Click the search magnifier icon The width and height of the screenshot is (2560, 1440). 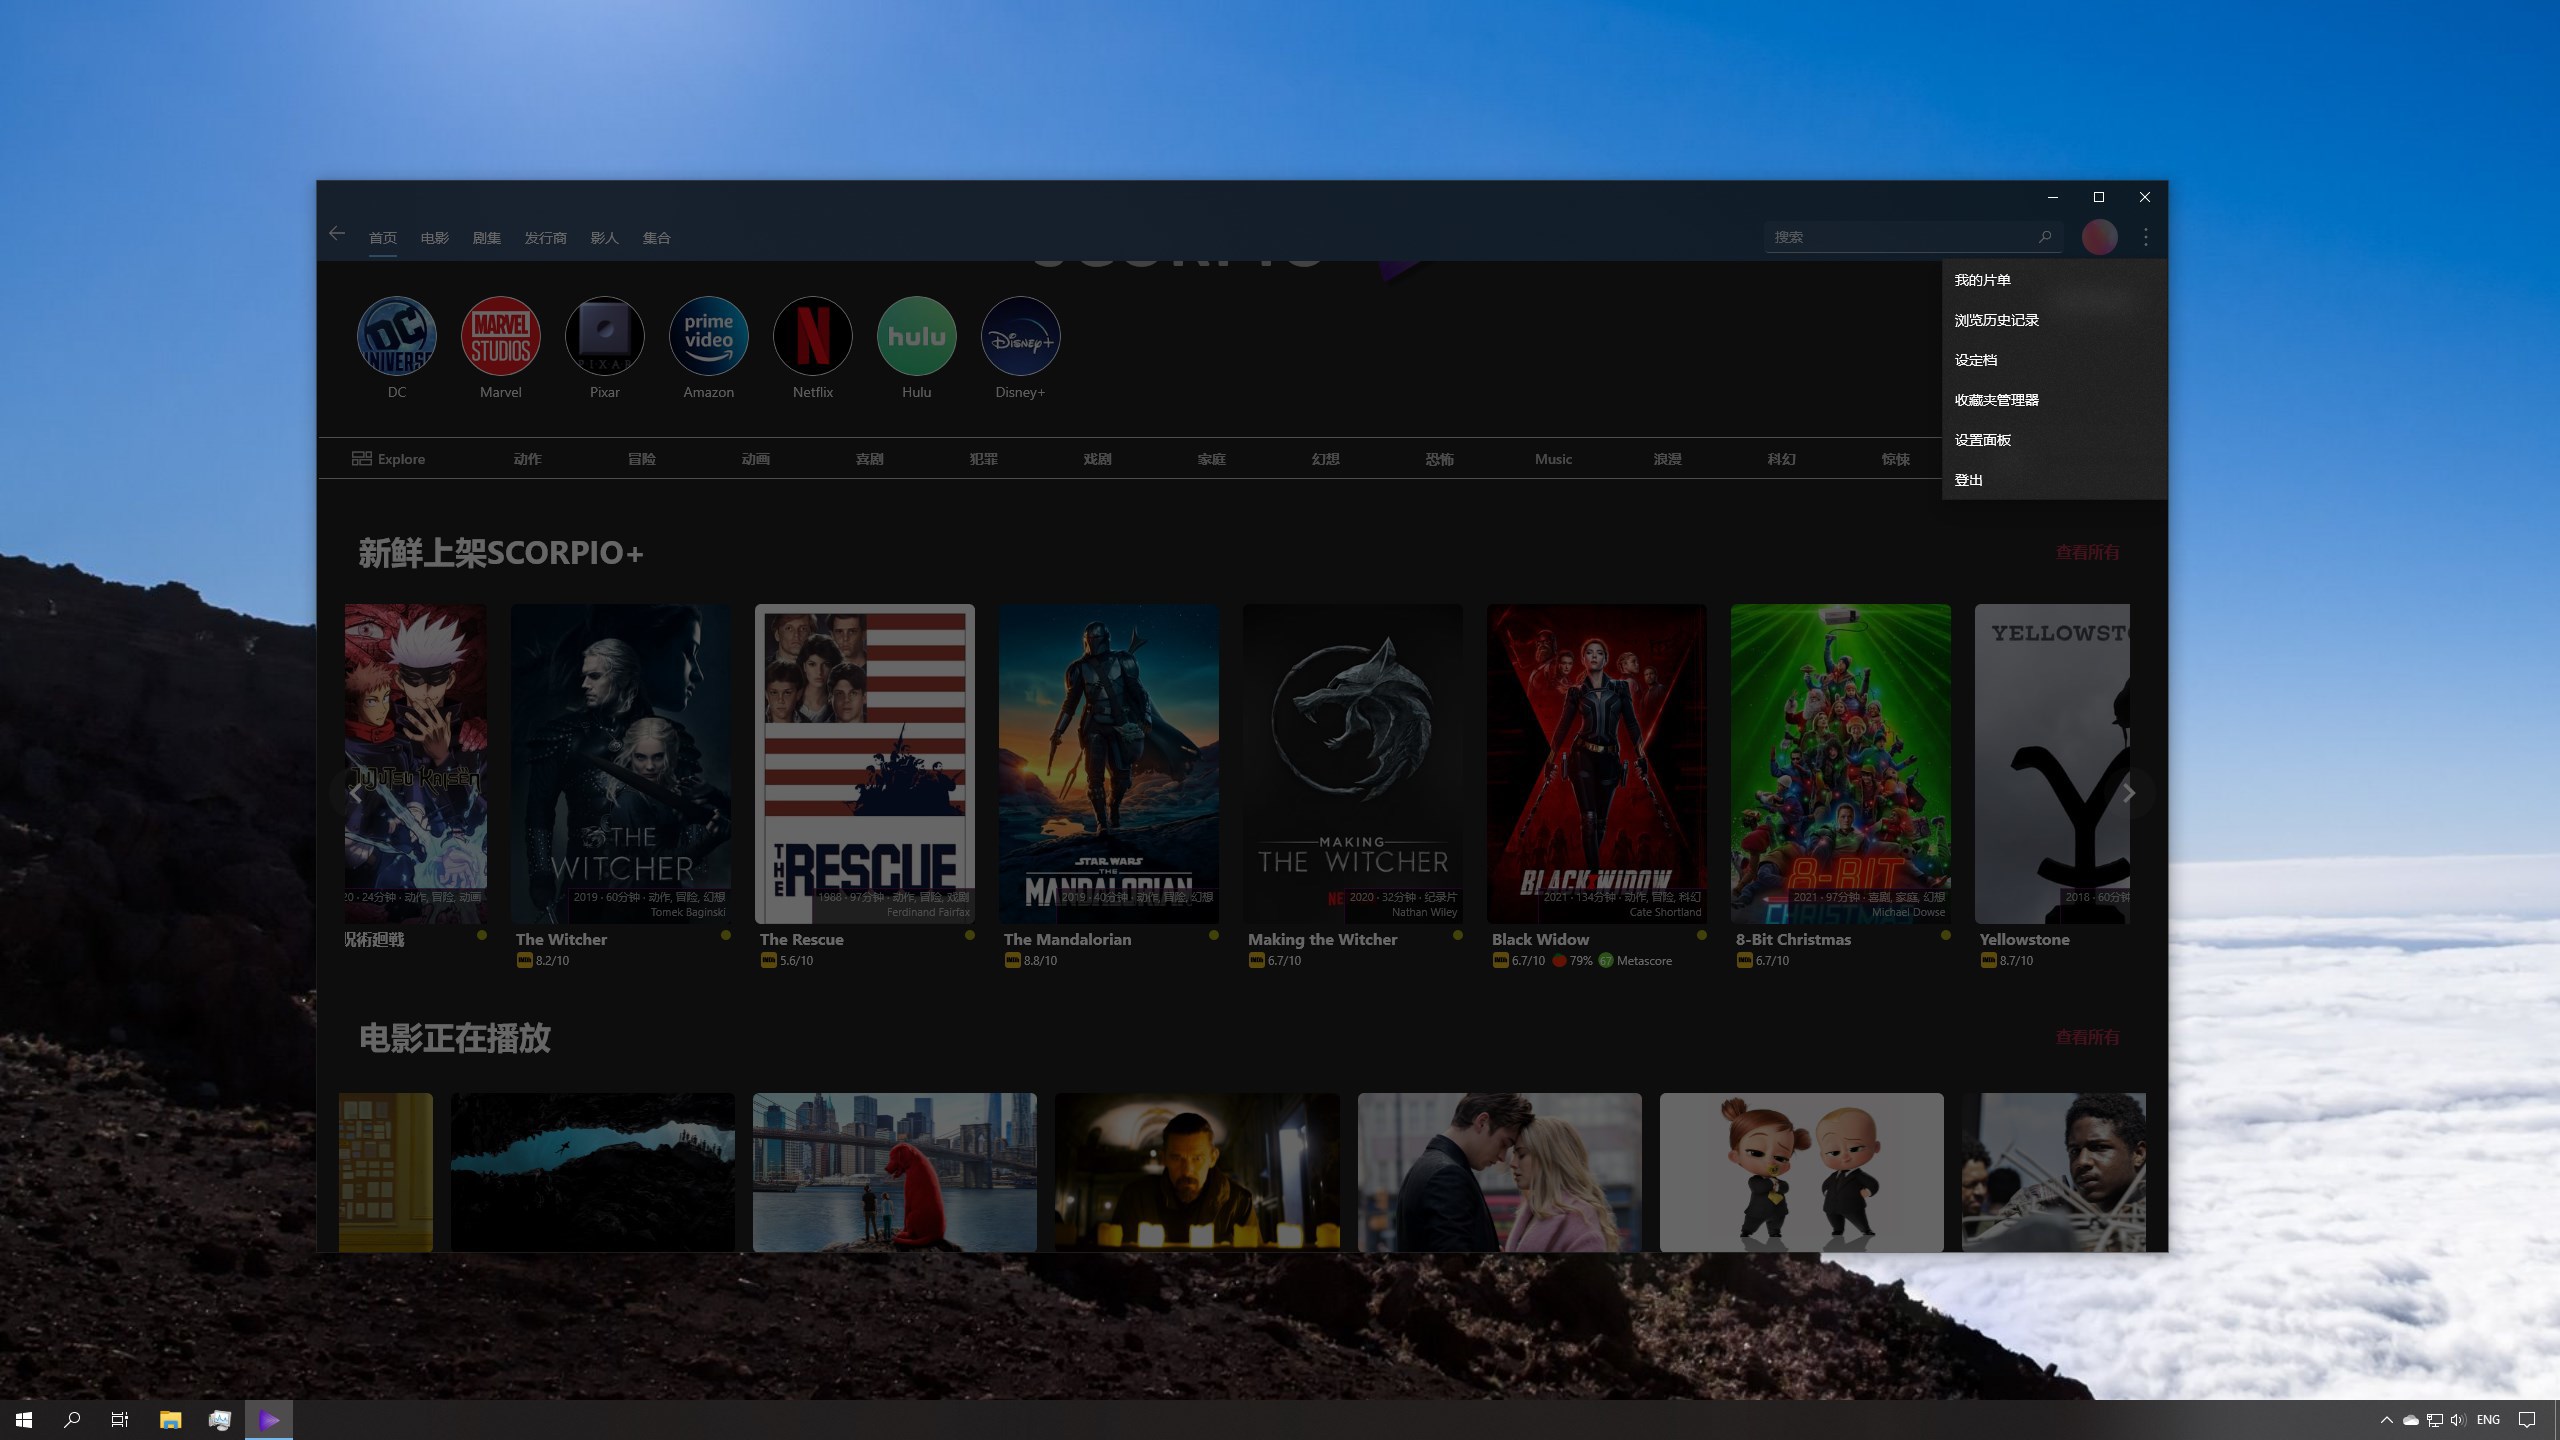tap(2045, 237)
